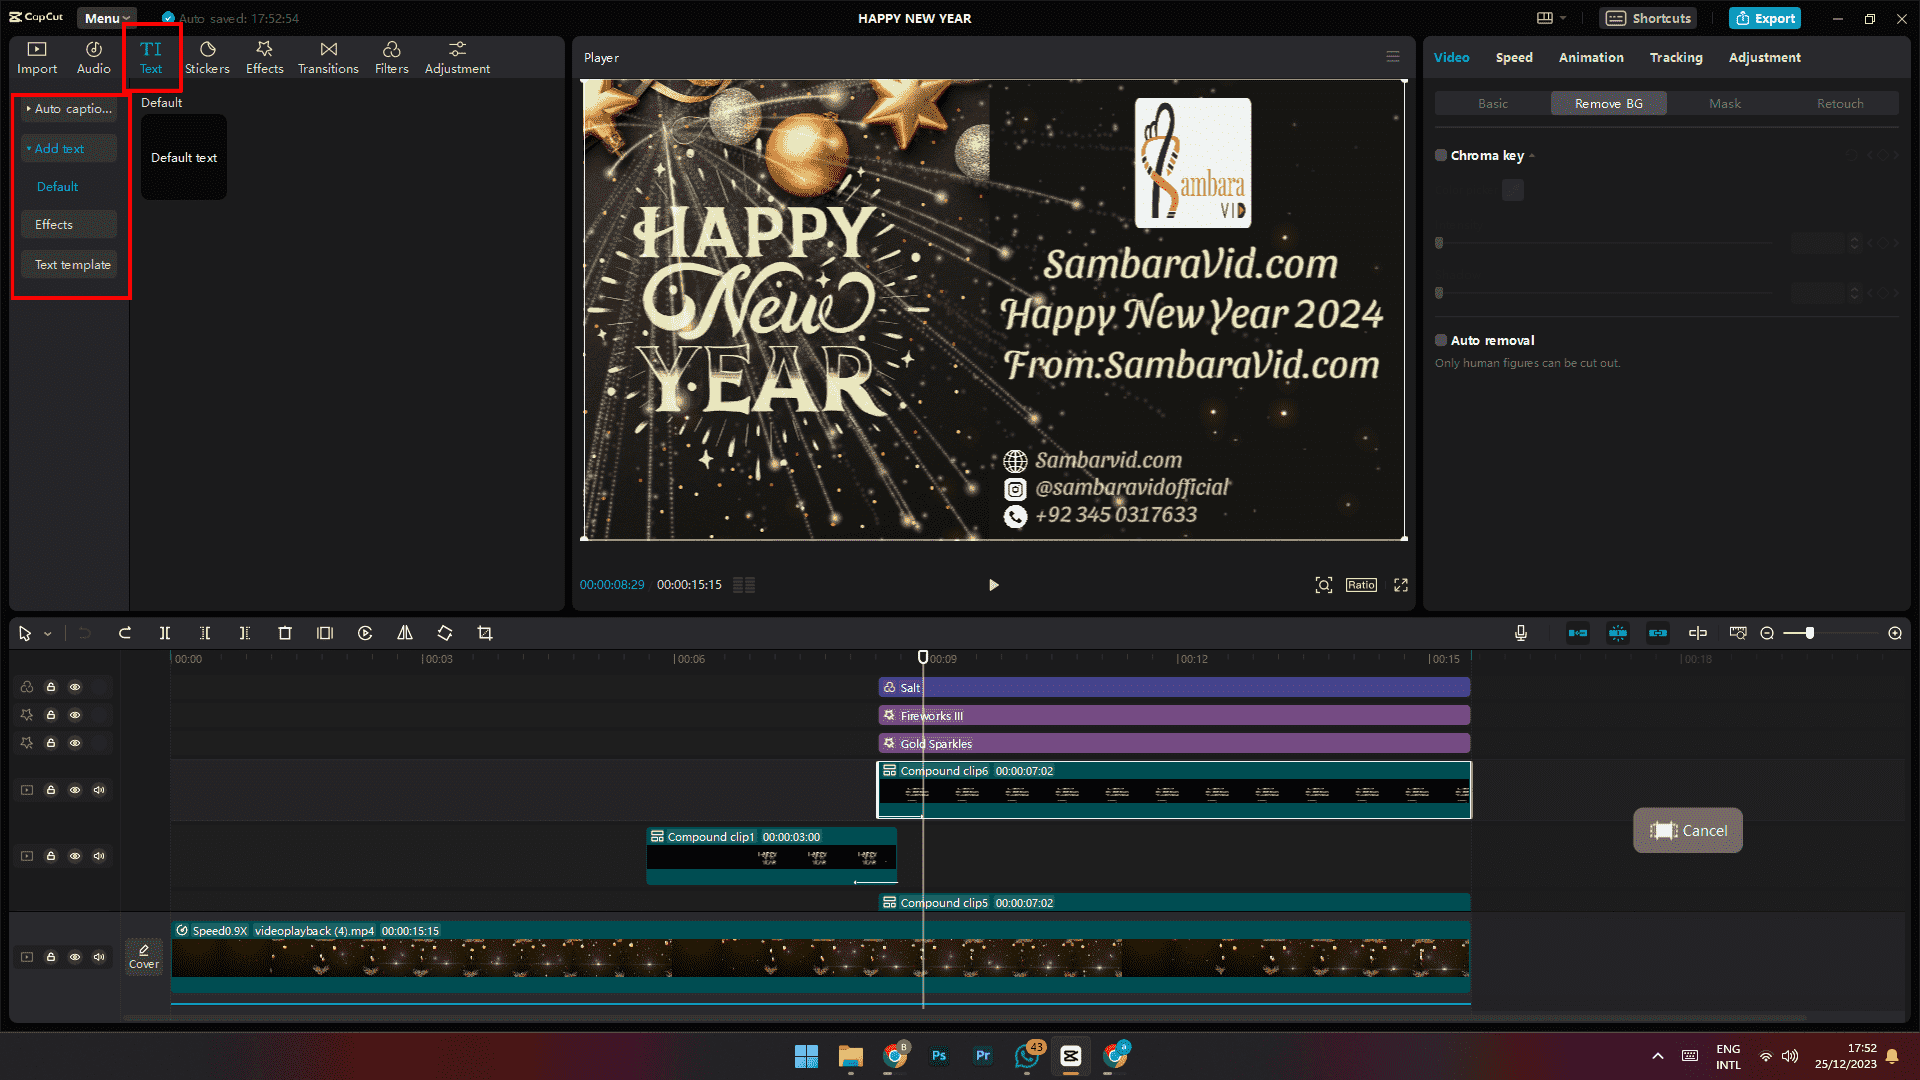Click the Mirror flip icon
This screenshot has height=1080, width=1920.
tap(405, 633)
